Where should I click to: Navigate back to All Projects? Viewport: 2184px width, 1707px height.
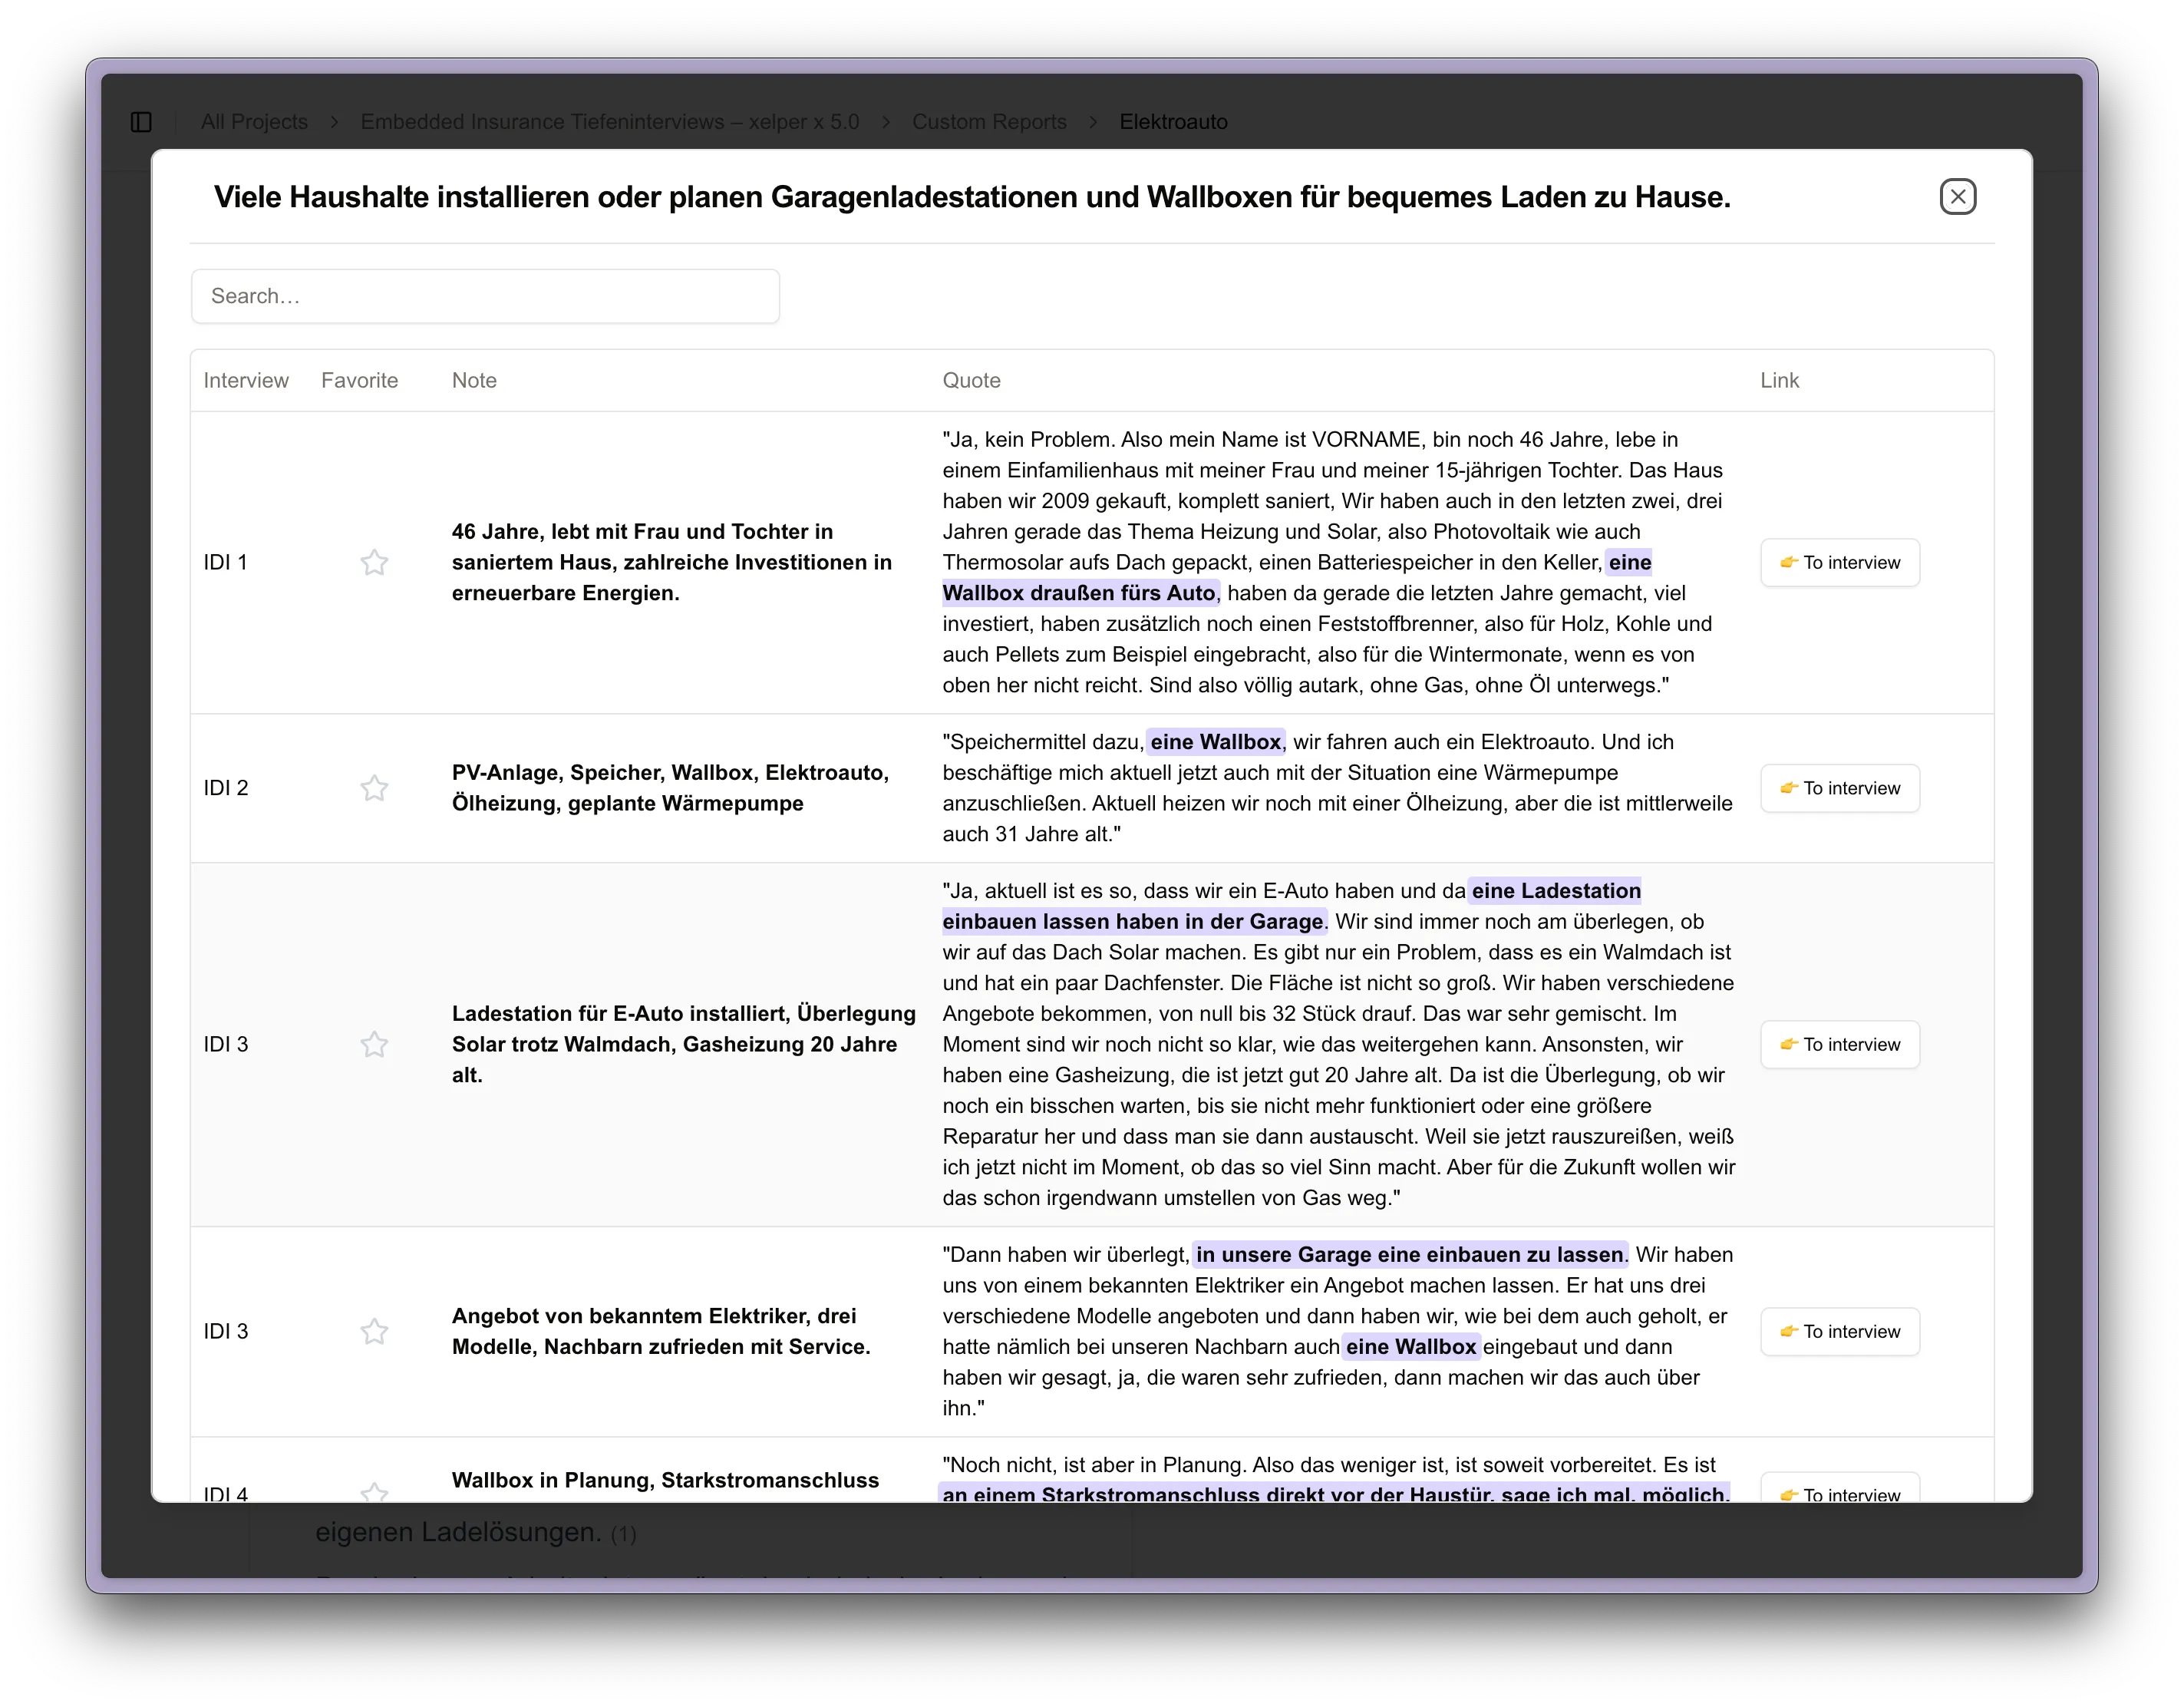254,121
